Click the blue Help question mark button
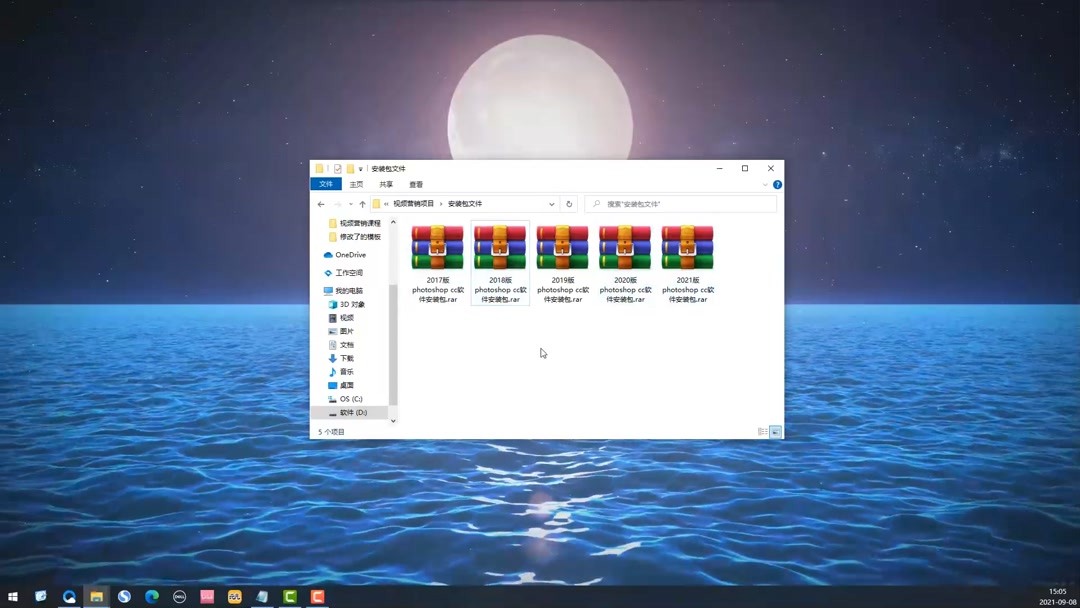The height and width of the screenshot is (608, 1080). 777,184
